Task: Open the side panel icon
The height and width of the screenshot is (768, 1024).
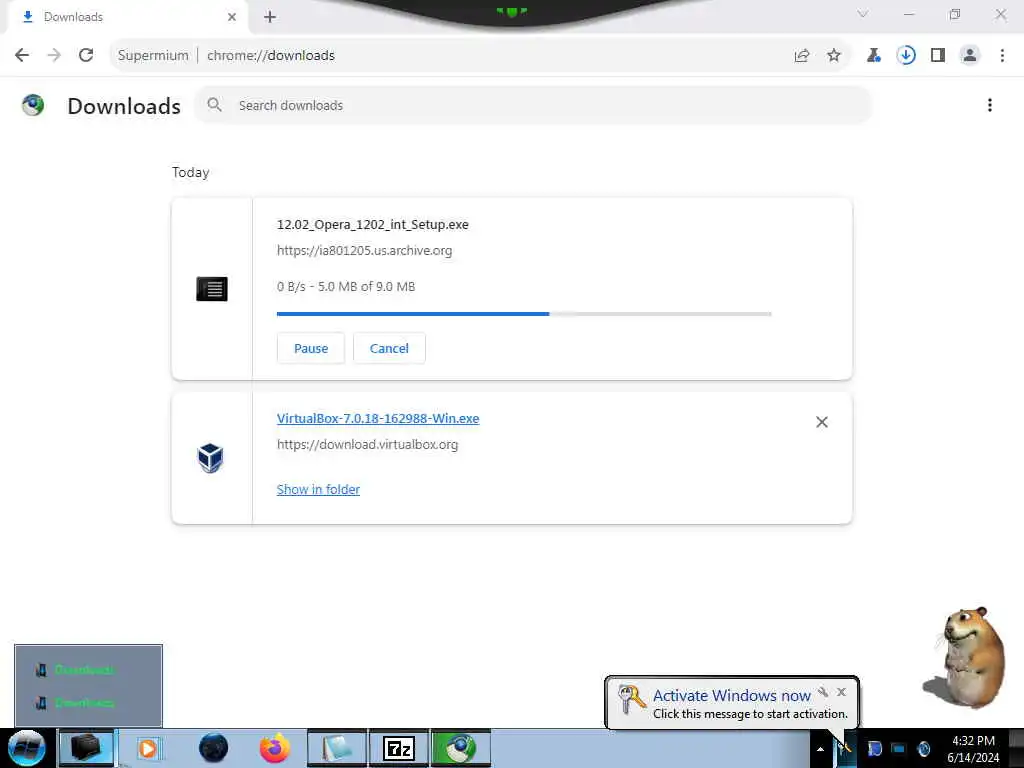Action: coord(938,56)
